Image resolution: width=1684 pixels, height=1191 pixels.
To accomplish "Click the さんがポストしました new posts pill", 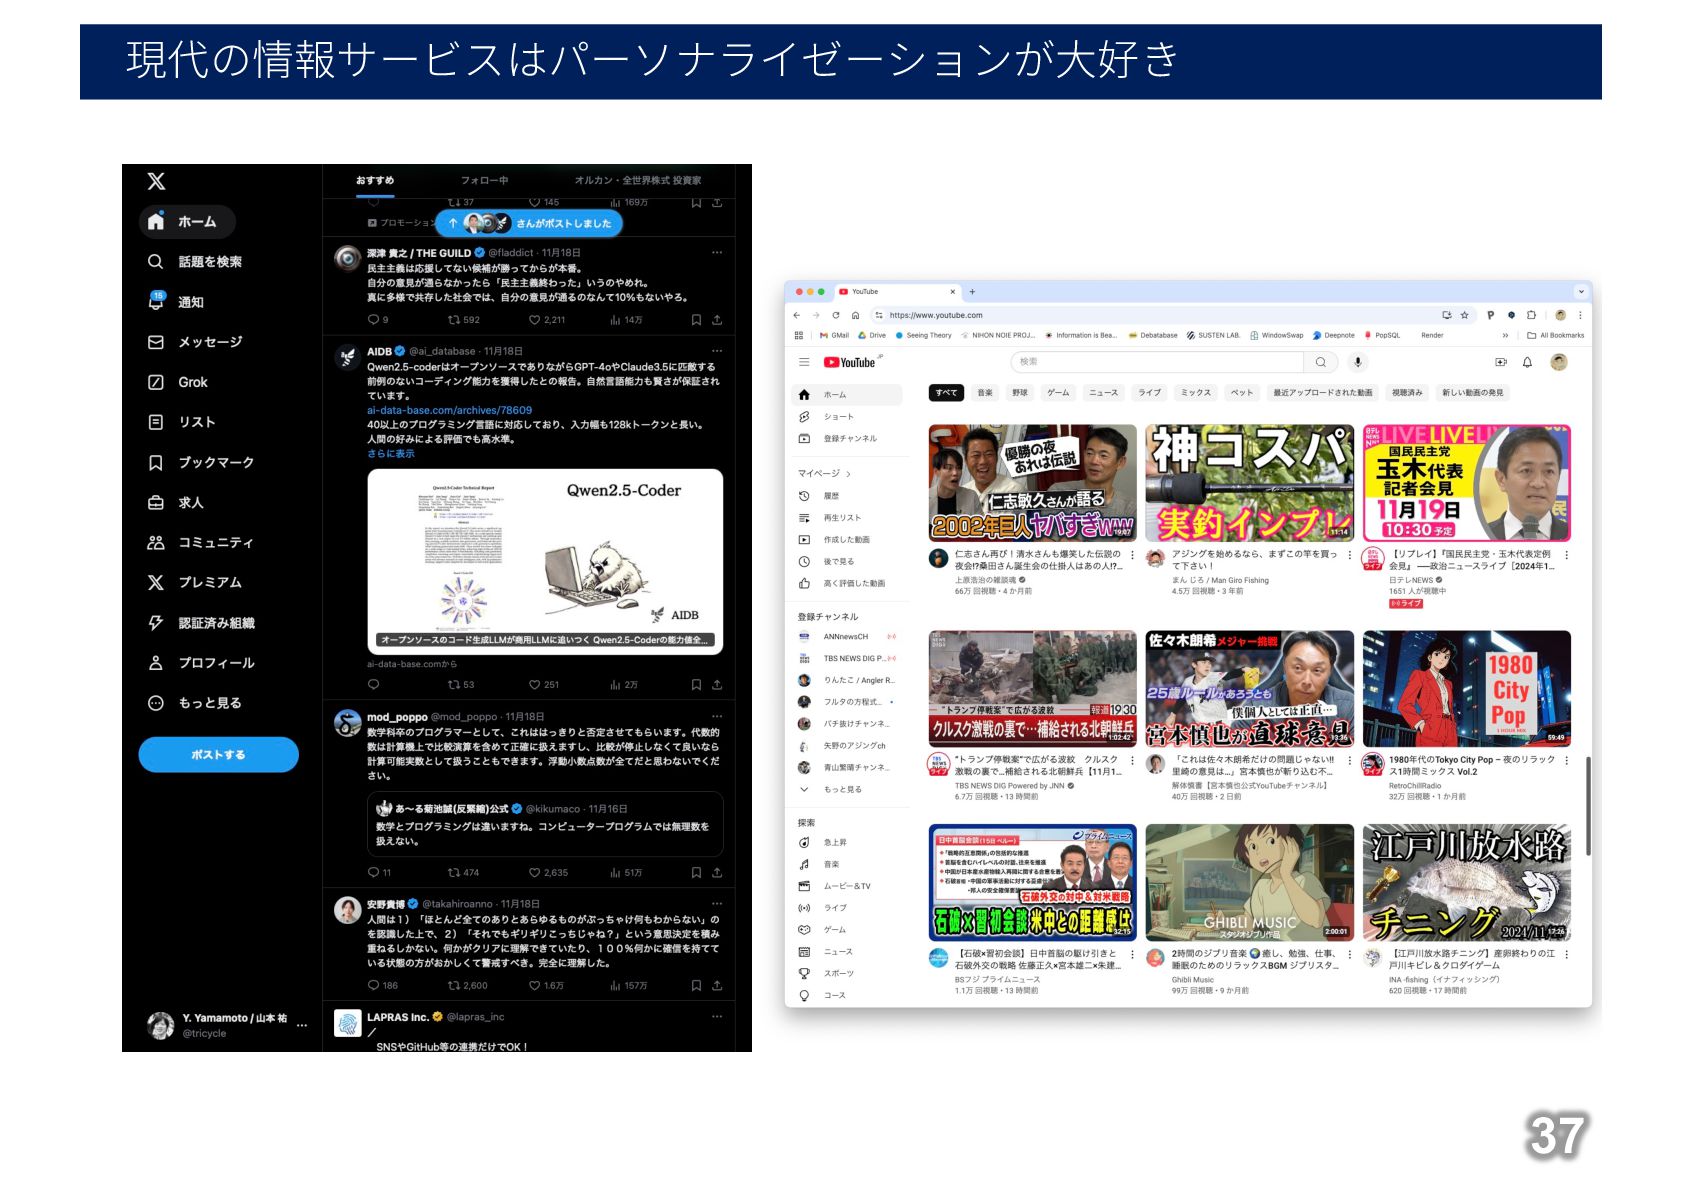I will (x=528, y=223).
